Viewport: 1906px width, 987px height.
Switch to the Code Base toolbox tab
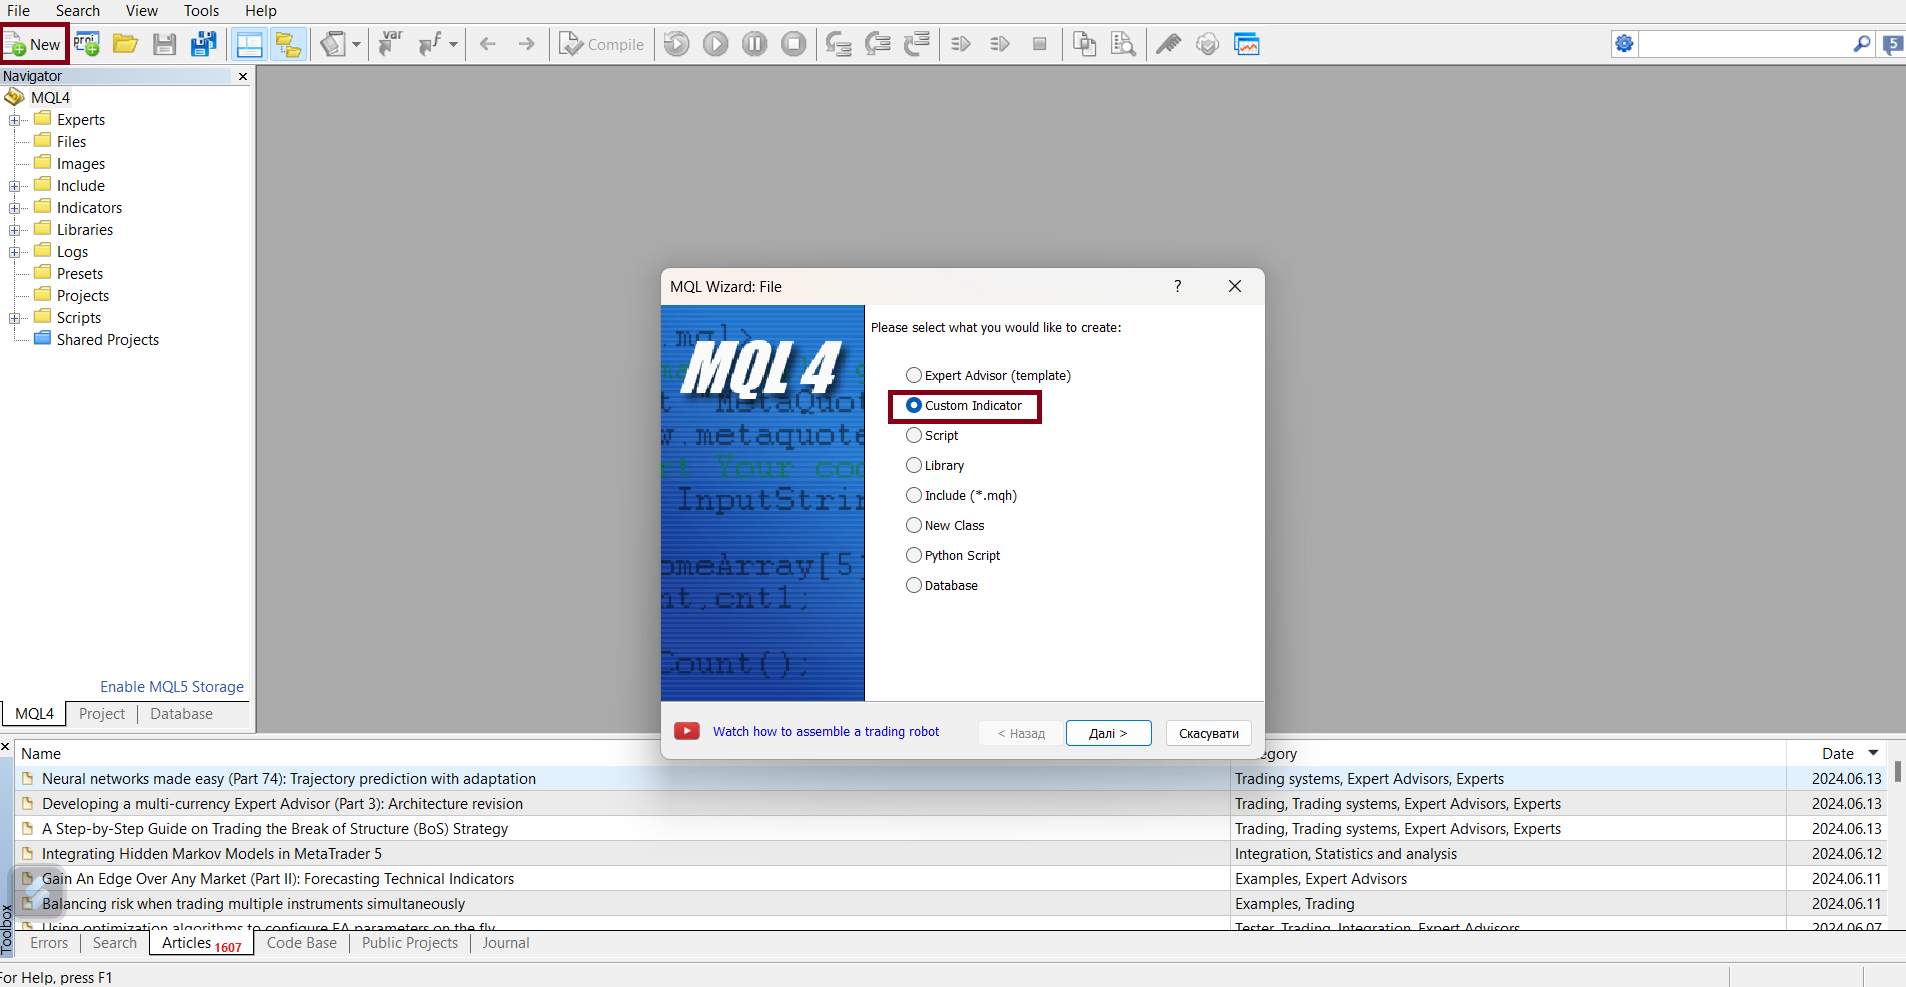tap(302, 943)
